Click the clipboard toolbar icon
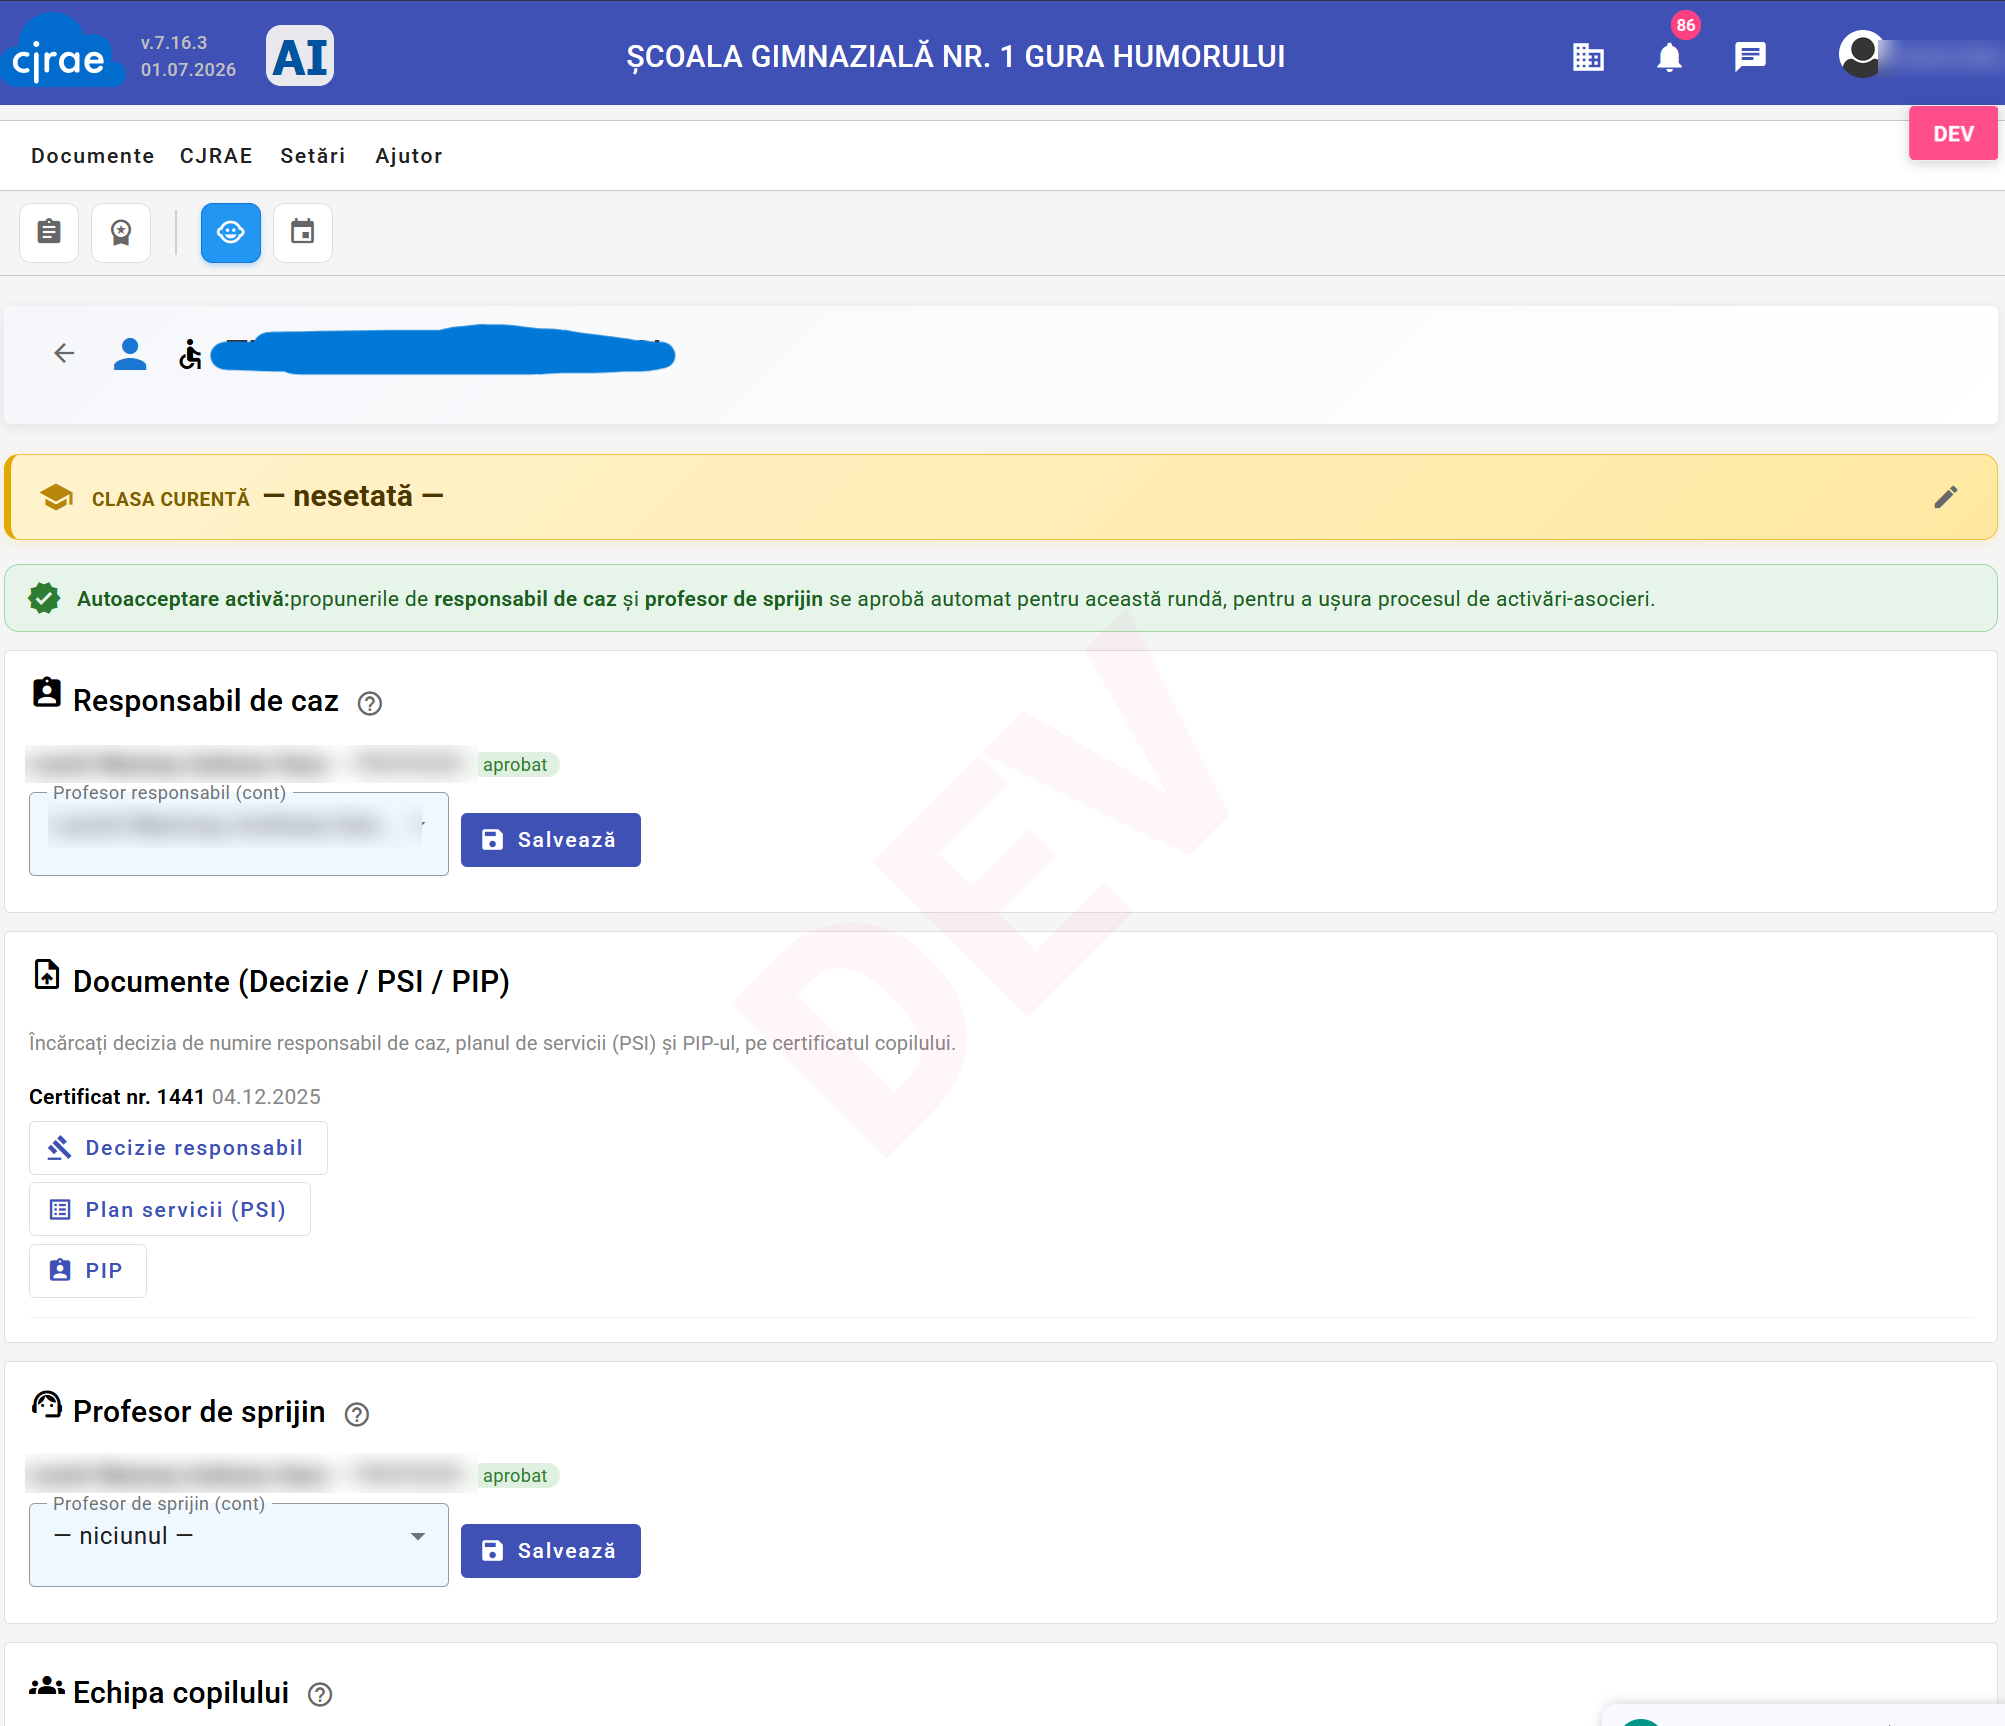Image resolution: width=2005 pixels, height=1726 pixels. point(49,233)
